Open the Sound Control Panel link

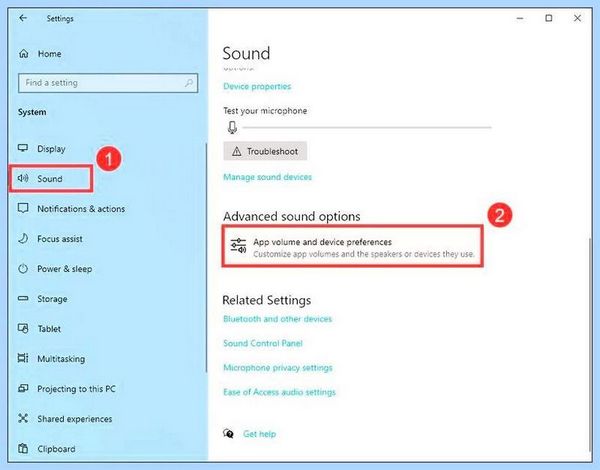pos(263,343)
